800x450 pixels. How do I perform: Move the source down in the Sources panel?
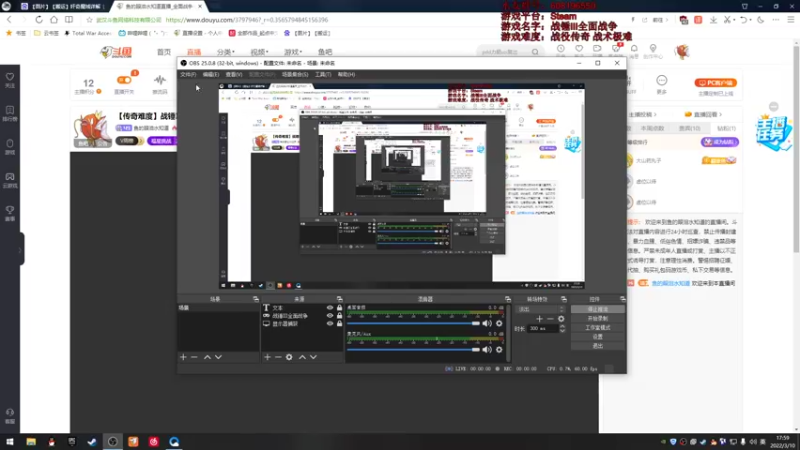(313, 357)
